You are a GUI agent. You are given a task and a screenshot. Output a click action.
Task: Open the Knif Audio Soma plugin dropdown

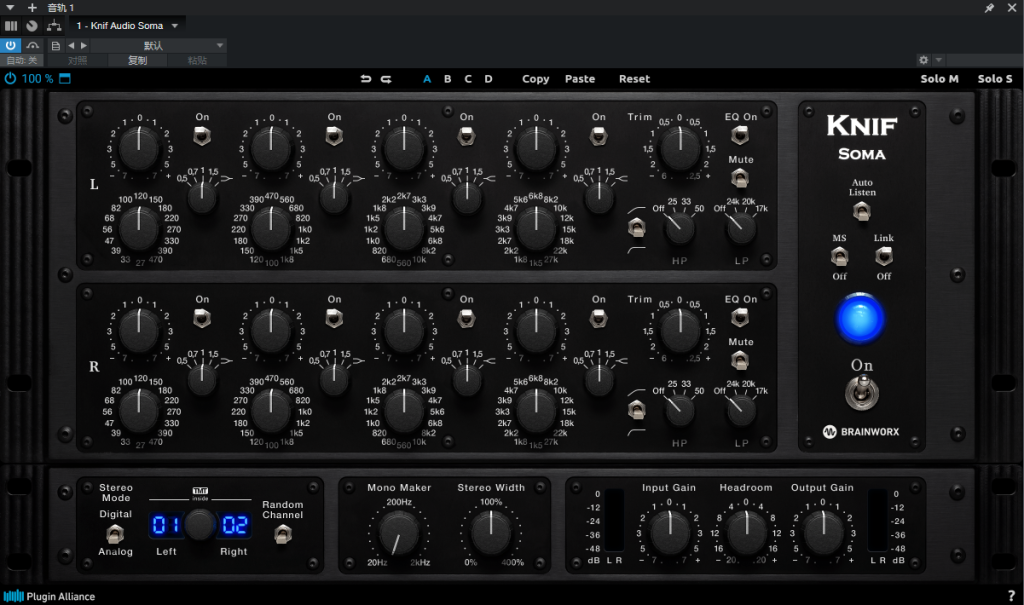point(127,26)
